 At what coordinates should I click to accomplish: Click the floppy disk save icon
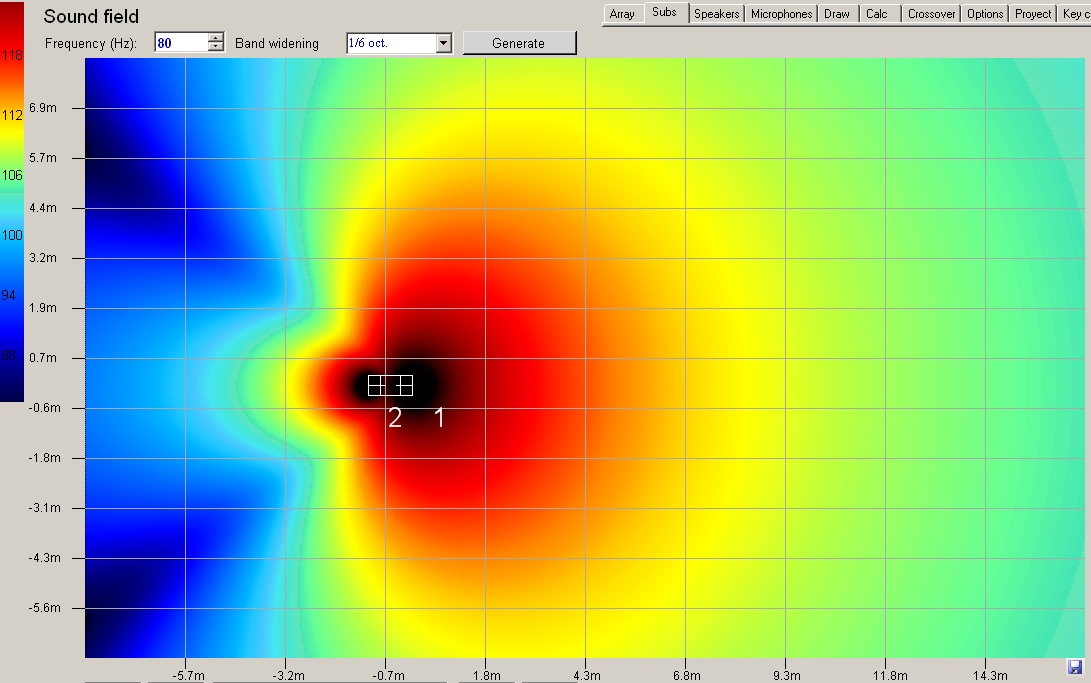(x=1074, y=667)
